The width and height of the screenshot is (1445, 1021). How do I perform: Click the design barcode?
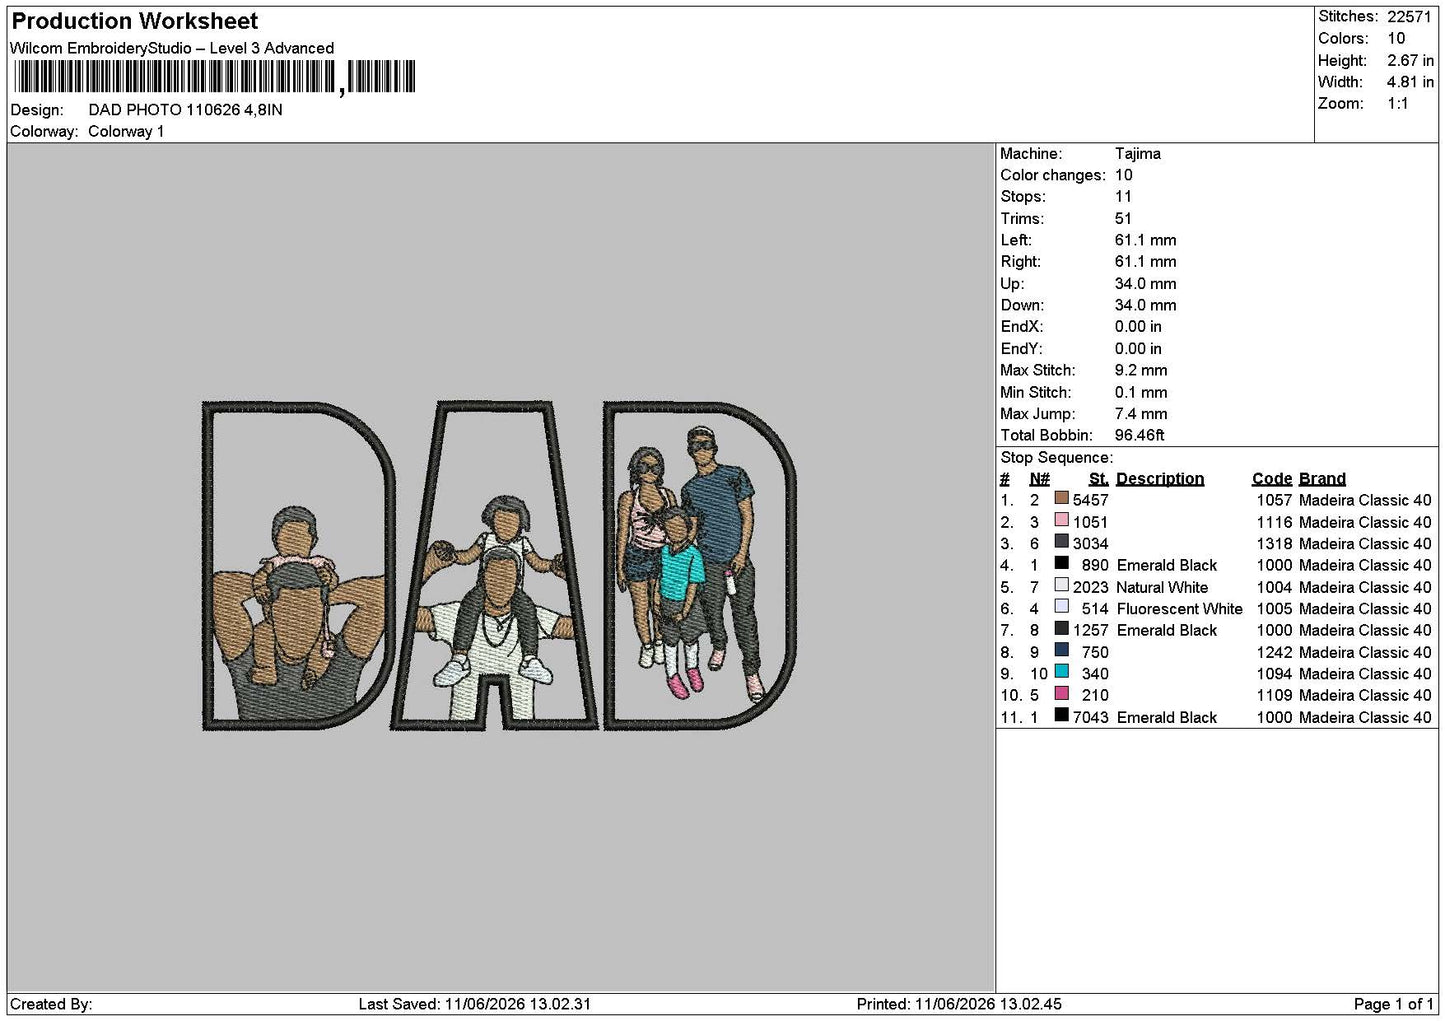214,77
